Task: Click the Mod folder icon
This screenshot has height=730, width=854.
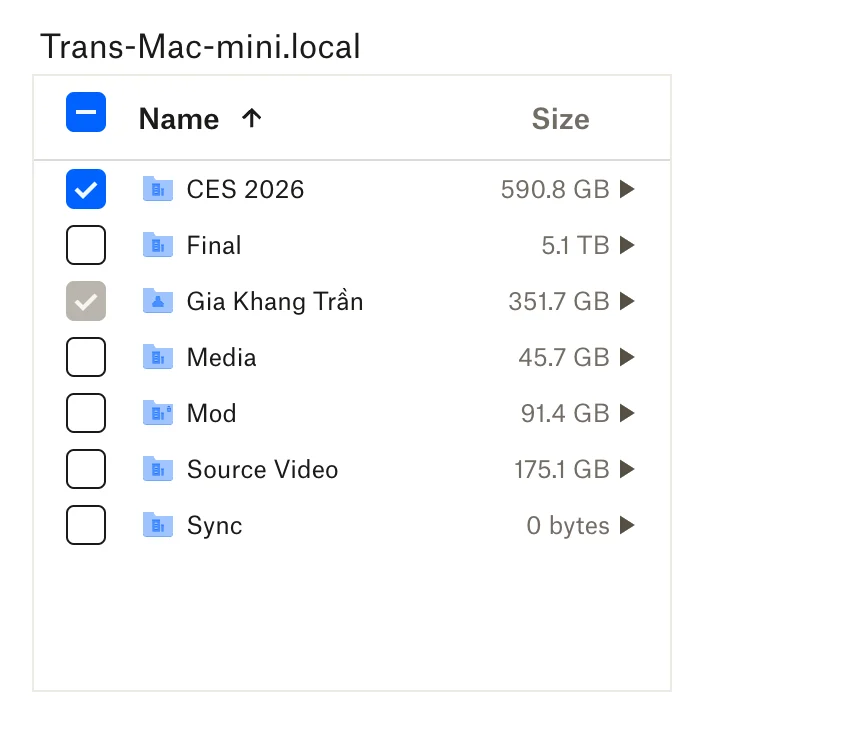Action: tap(158, 413)
